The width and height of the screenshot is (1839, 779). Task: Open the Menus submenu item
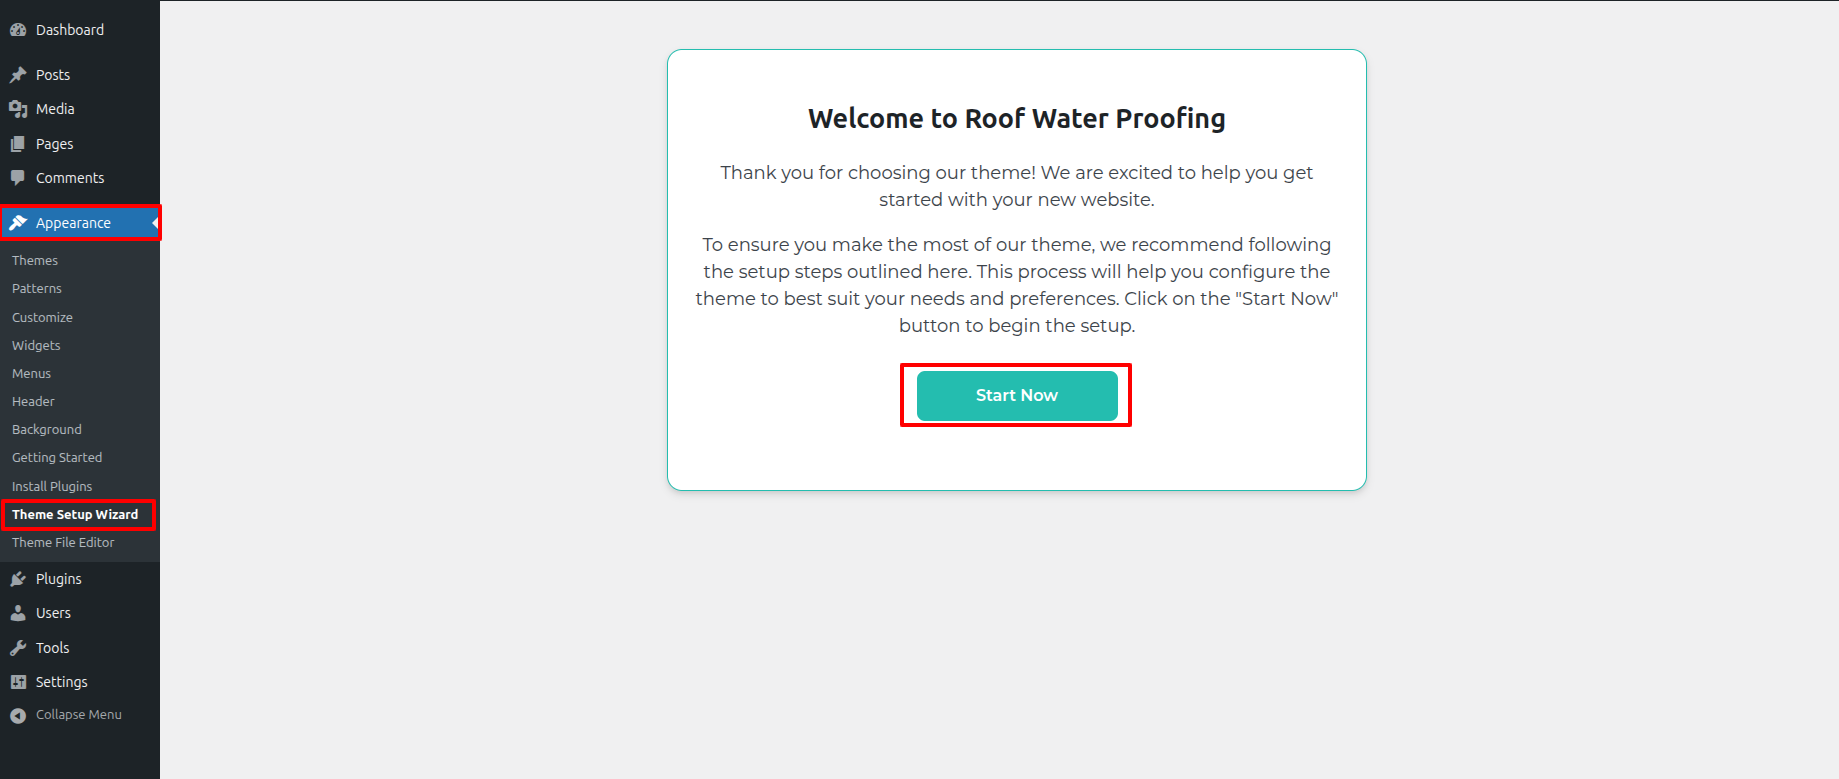(31, 374)
